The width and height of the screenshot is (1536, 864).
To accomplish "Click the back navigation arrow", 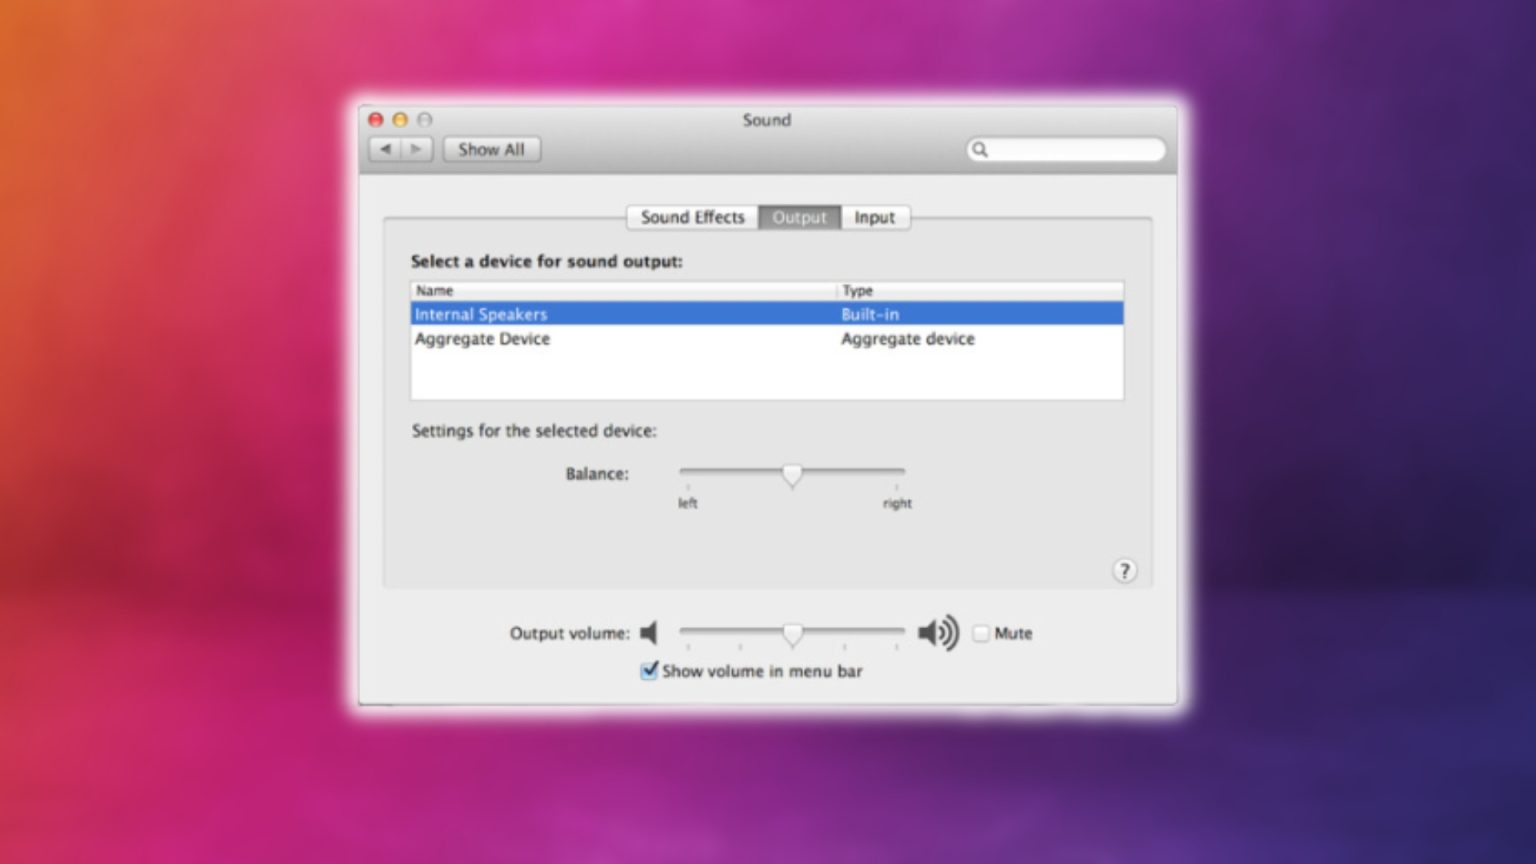I will click(384, 149).
